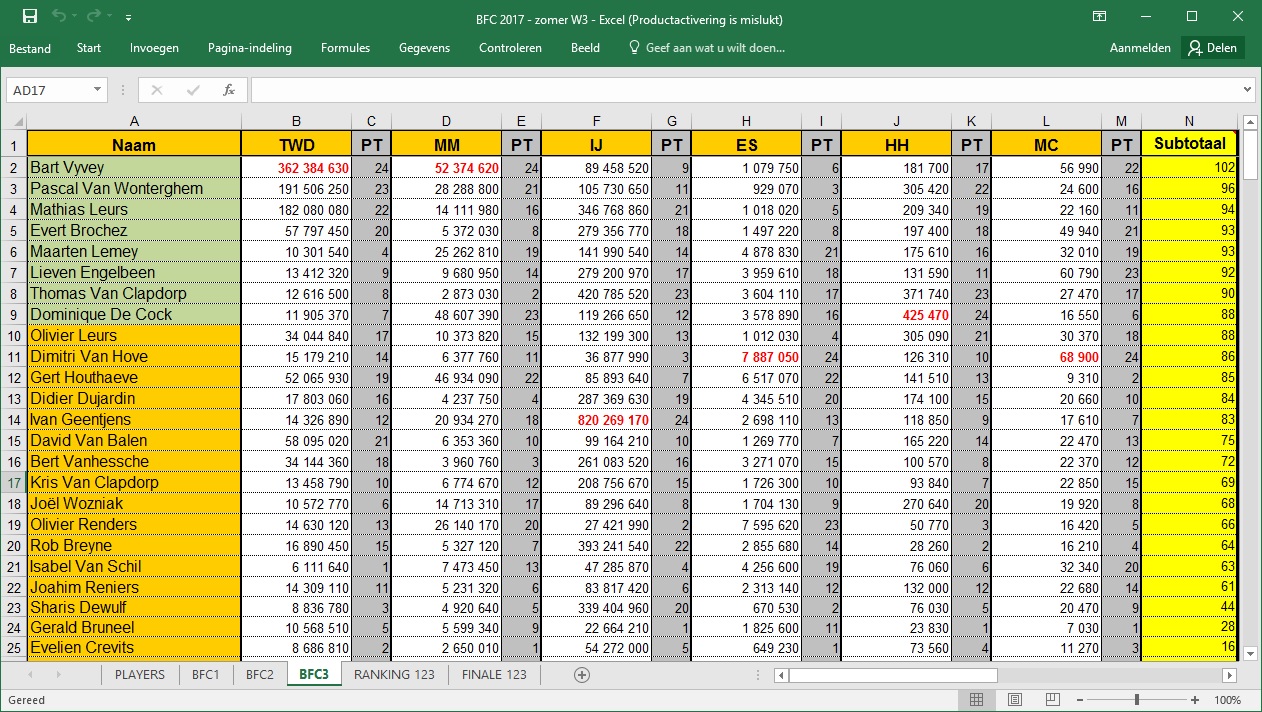Click the Undo arrow icon
Image resolution: width=1262 pixels, height=712 pixels.
pos(59,17)
